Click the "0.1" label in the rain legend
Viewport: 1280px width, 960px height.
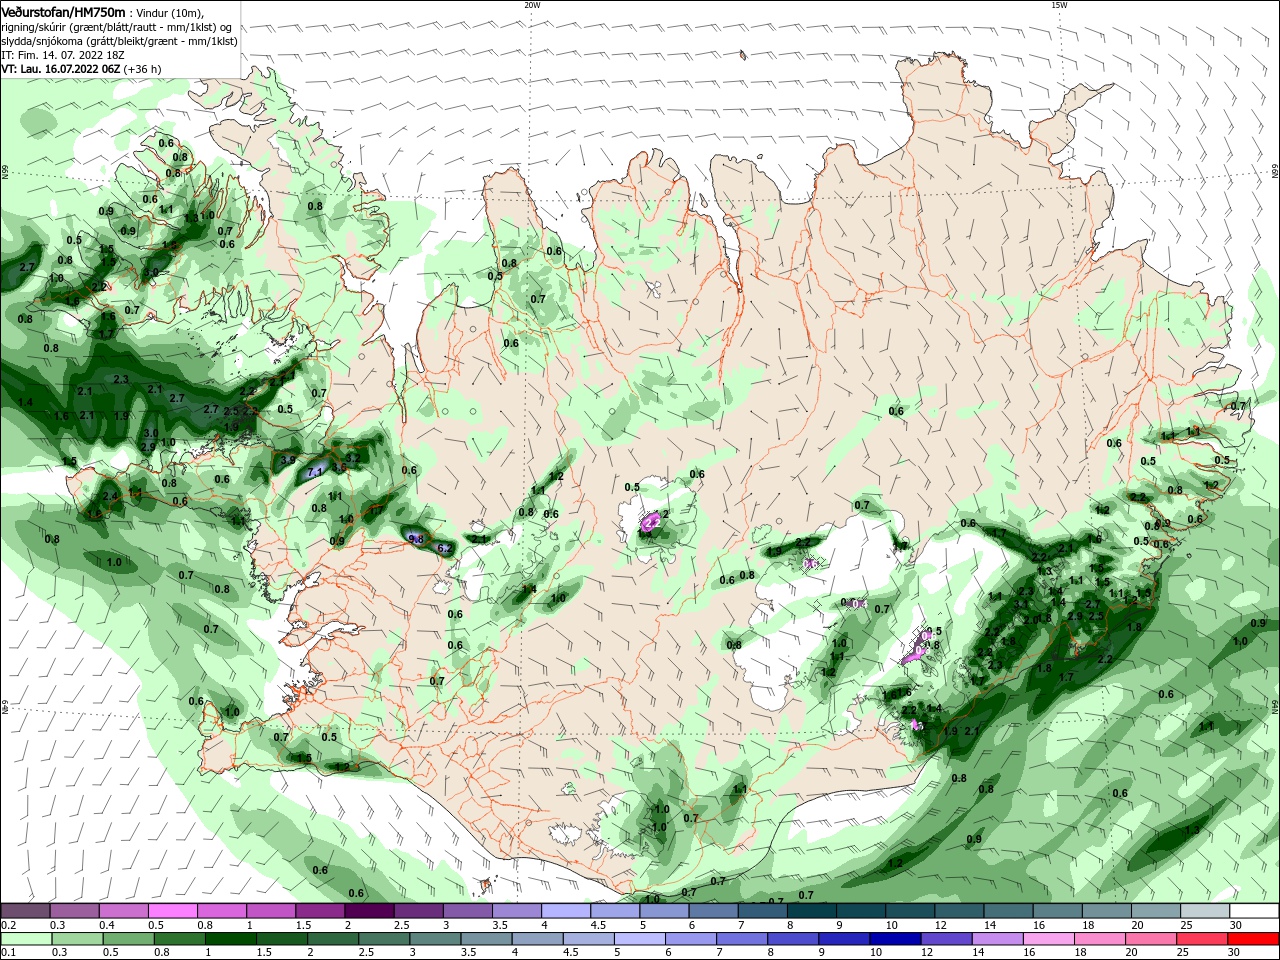[x=8, y=953]
